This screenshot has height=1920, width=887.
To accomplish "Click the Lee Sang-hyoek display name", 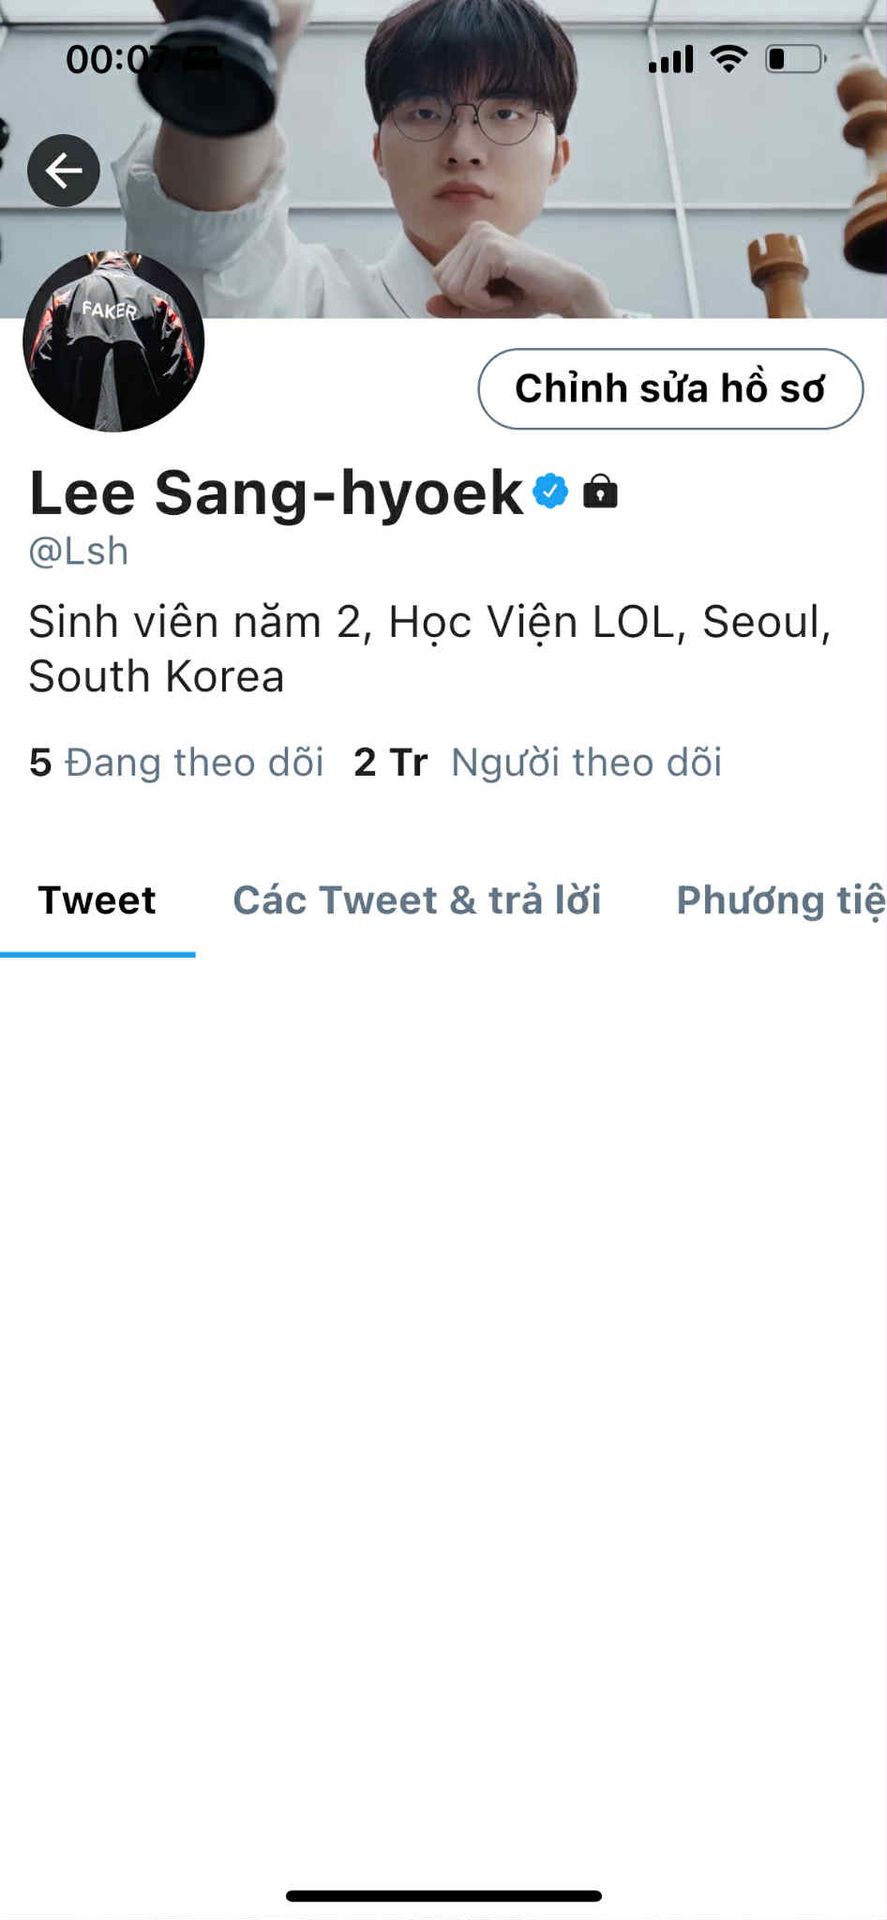I will click(276, 493).
